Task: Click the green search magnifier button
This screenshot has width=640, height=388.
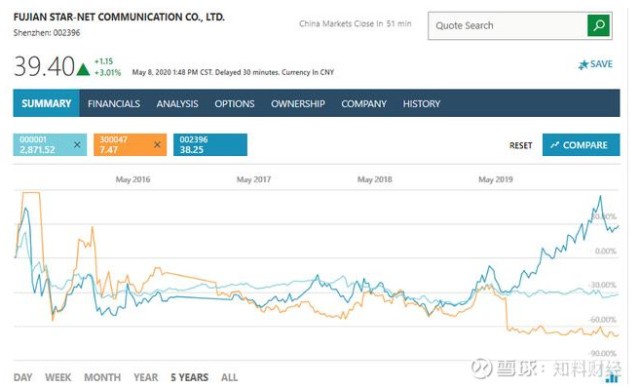Action: pos(598,25)
